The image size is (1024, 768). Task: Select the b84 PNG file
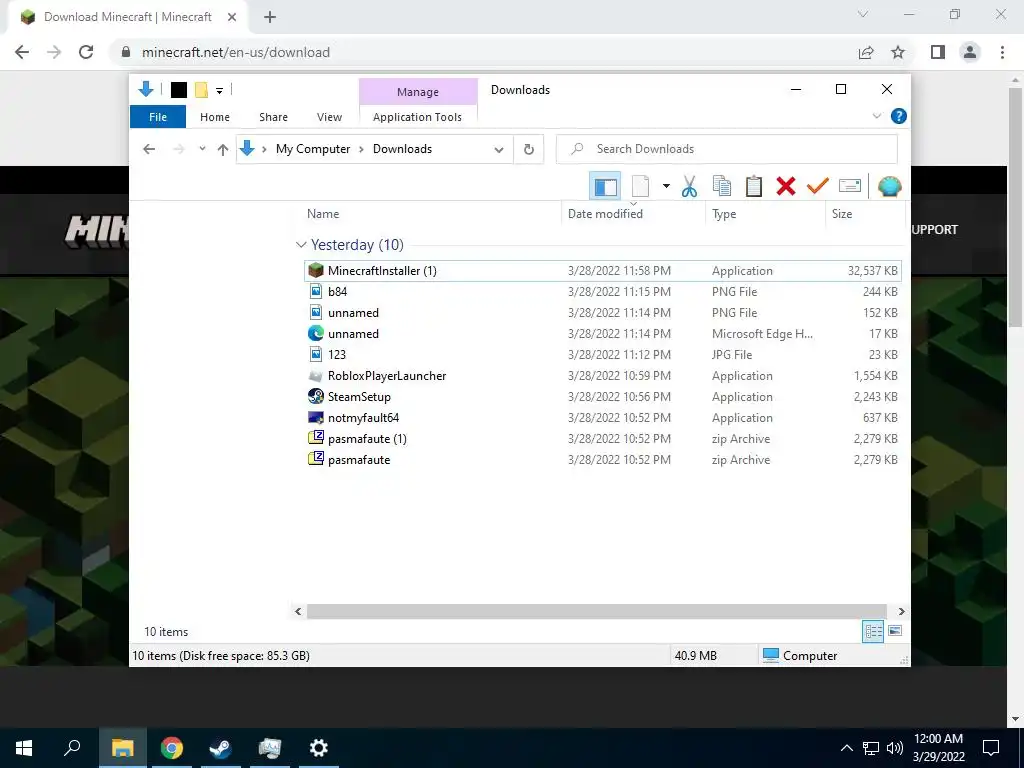pyautogui.click(x=603, y=292)
